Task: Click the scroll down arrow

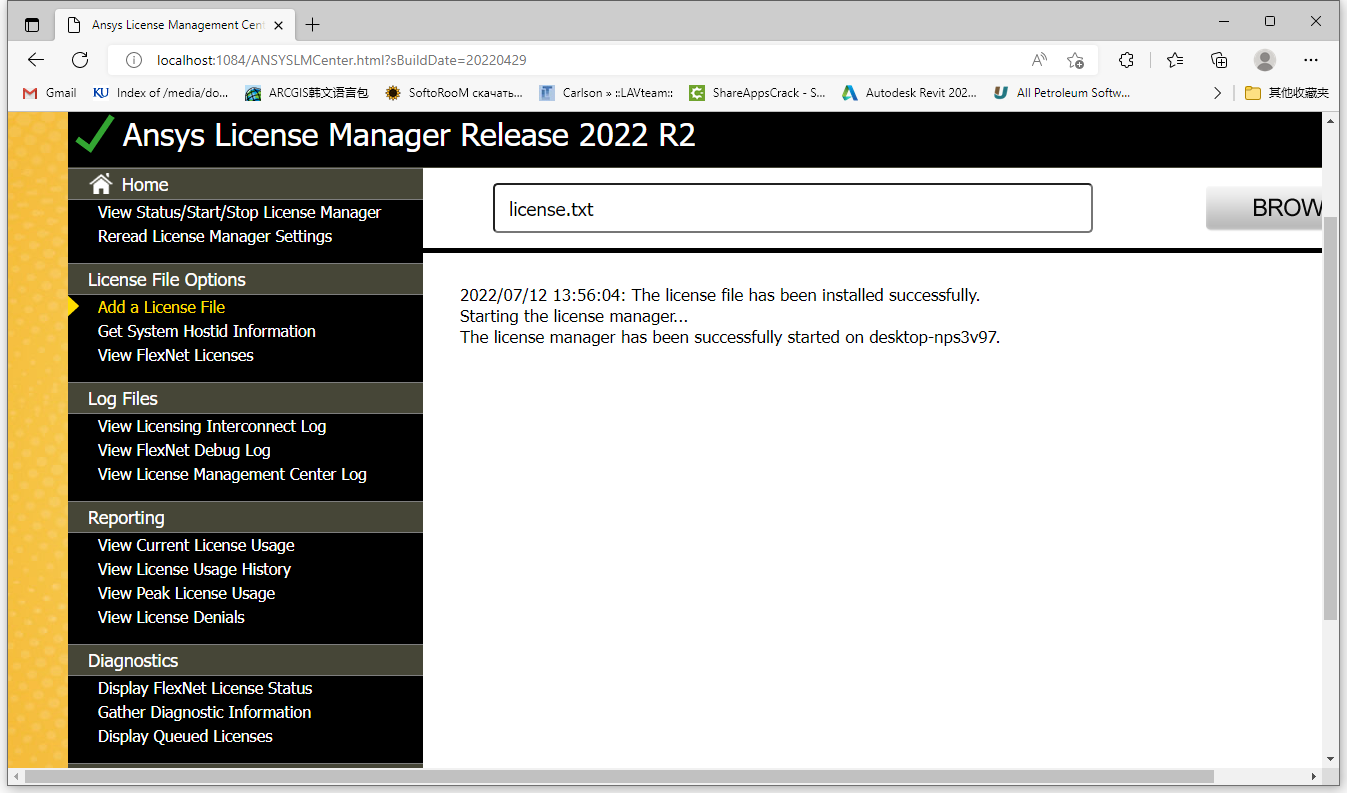Action: coord(1330,759)
